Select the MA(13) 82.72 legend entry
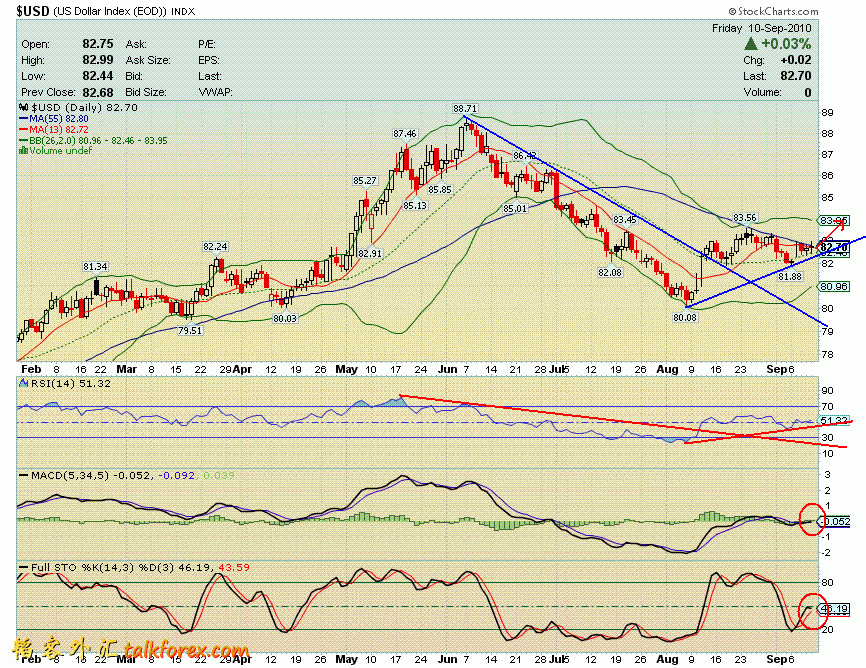The width and height of the screenshot is (866, 668). click(54, 129)
